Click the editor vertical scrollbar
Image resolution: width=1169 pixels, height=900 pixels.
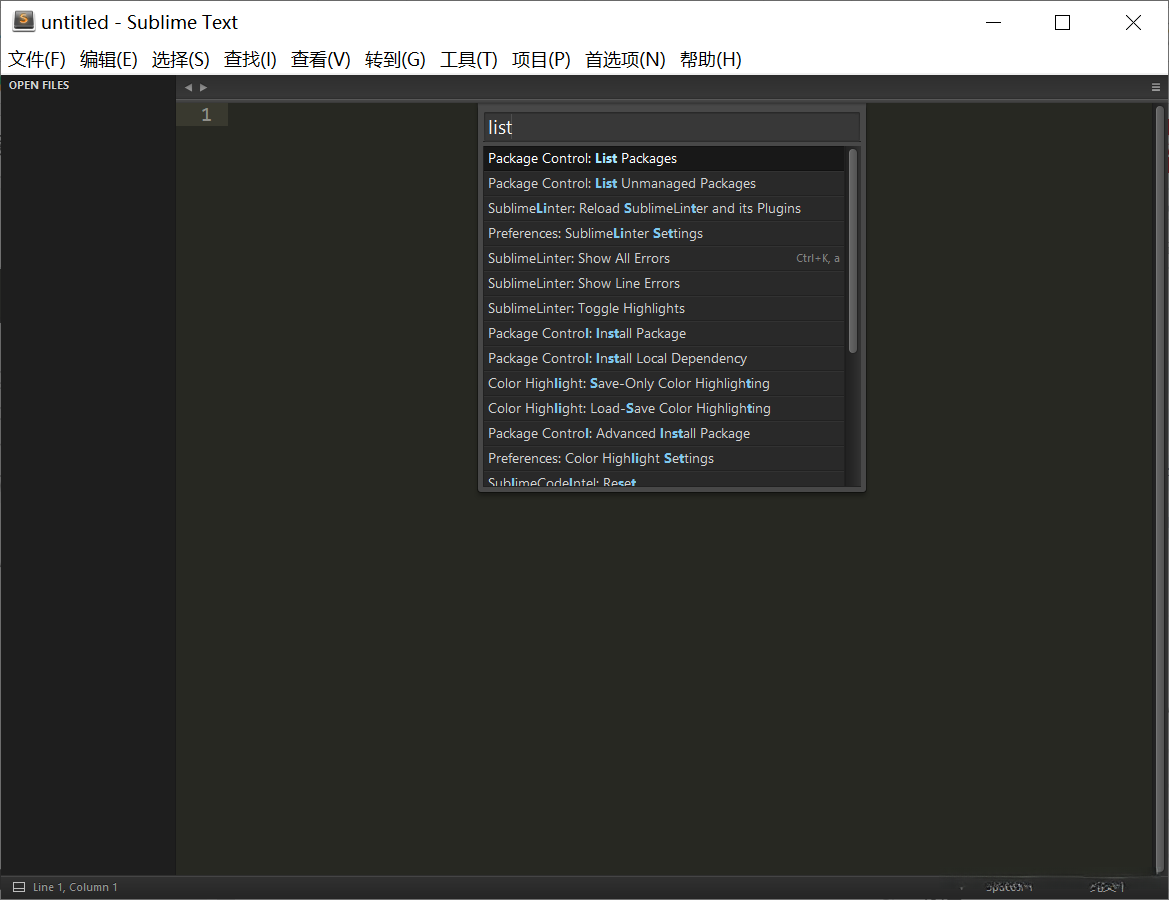(1159, 488)
